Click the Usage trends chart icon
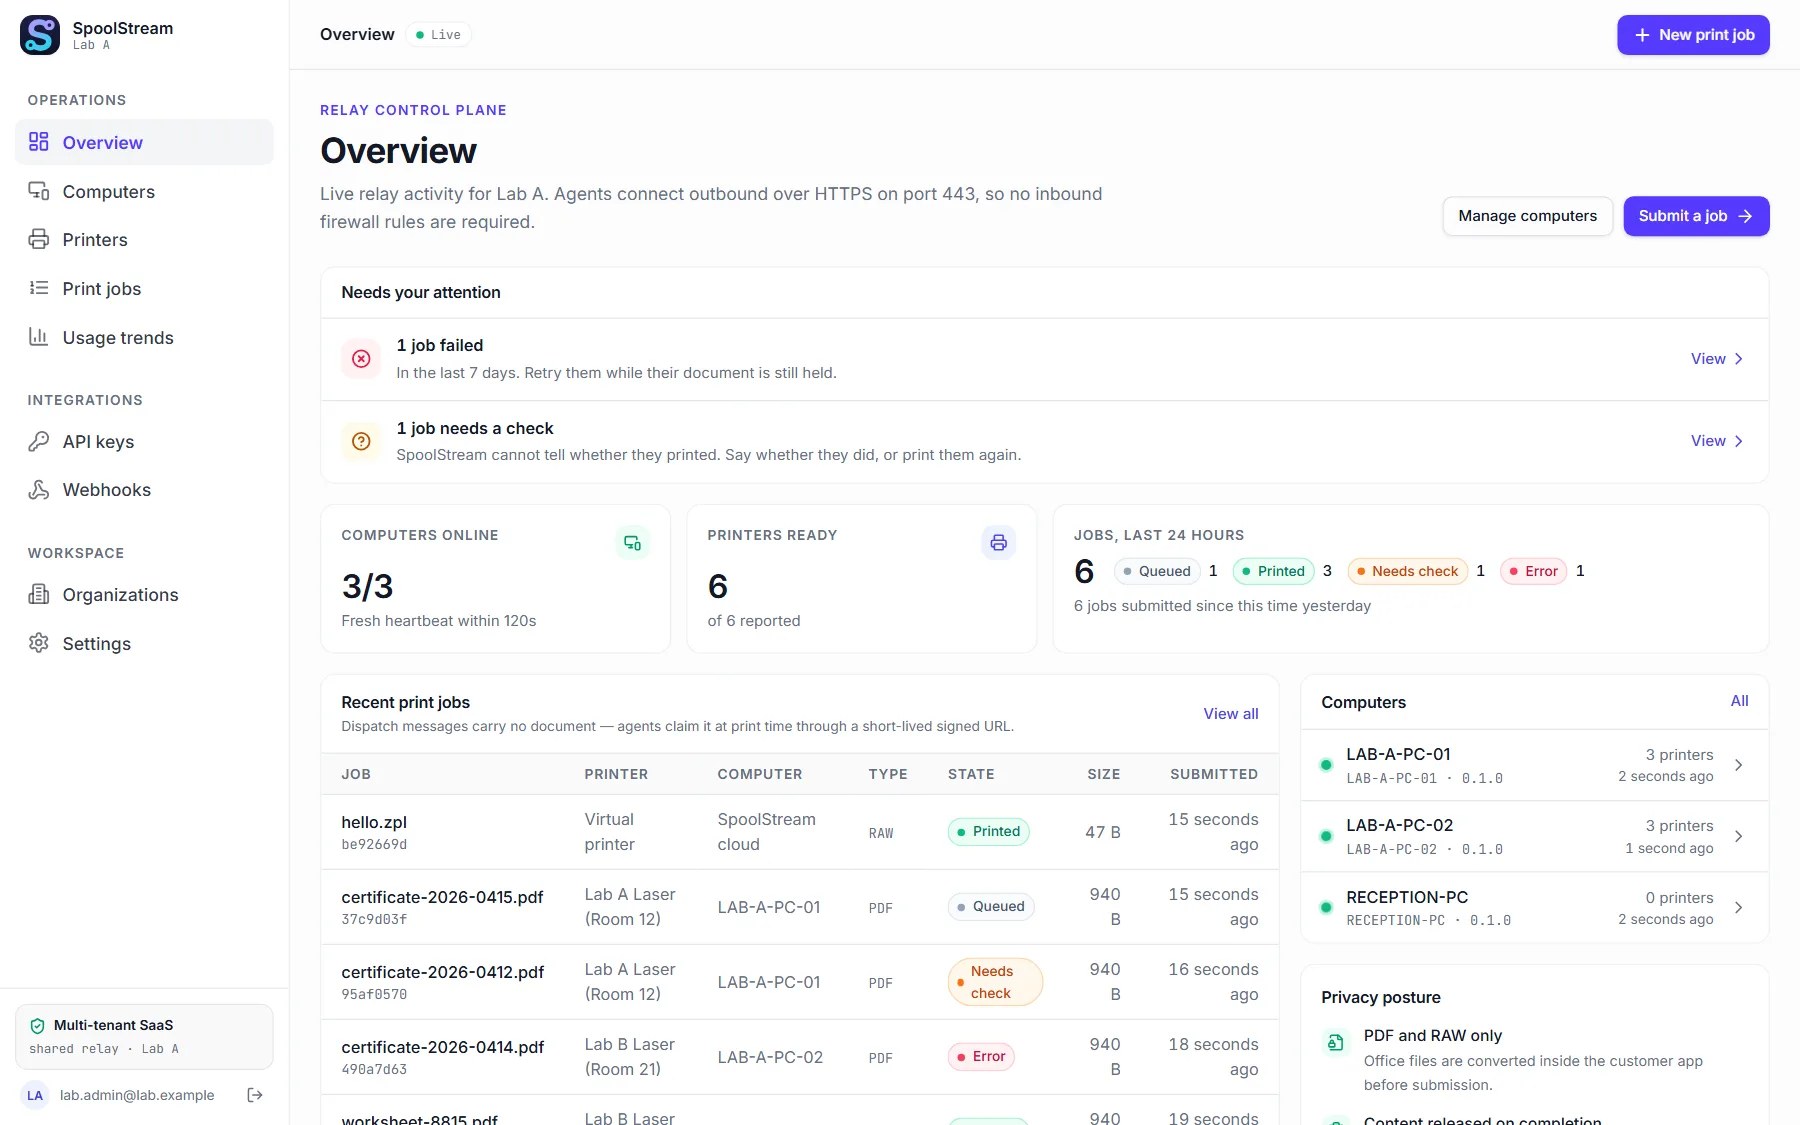The width and height of the screenshot is (1800, 1125). [39, 337]
